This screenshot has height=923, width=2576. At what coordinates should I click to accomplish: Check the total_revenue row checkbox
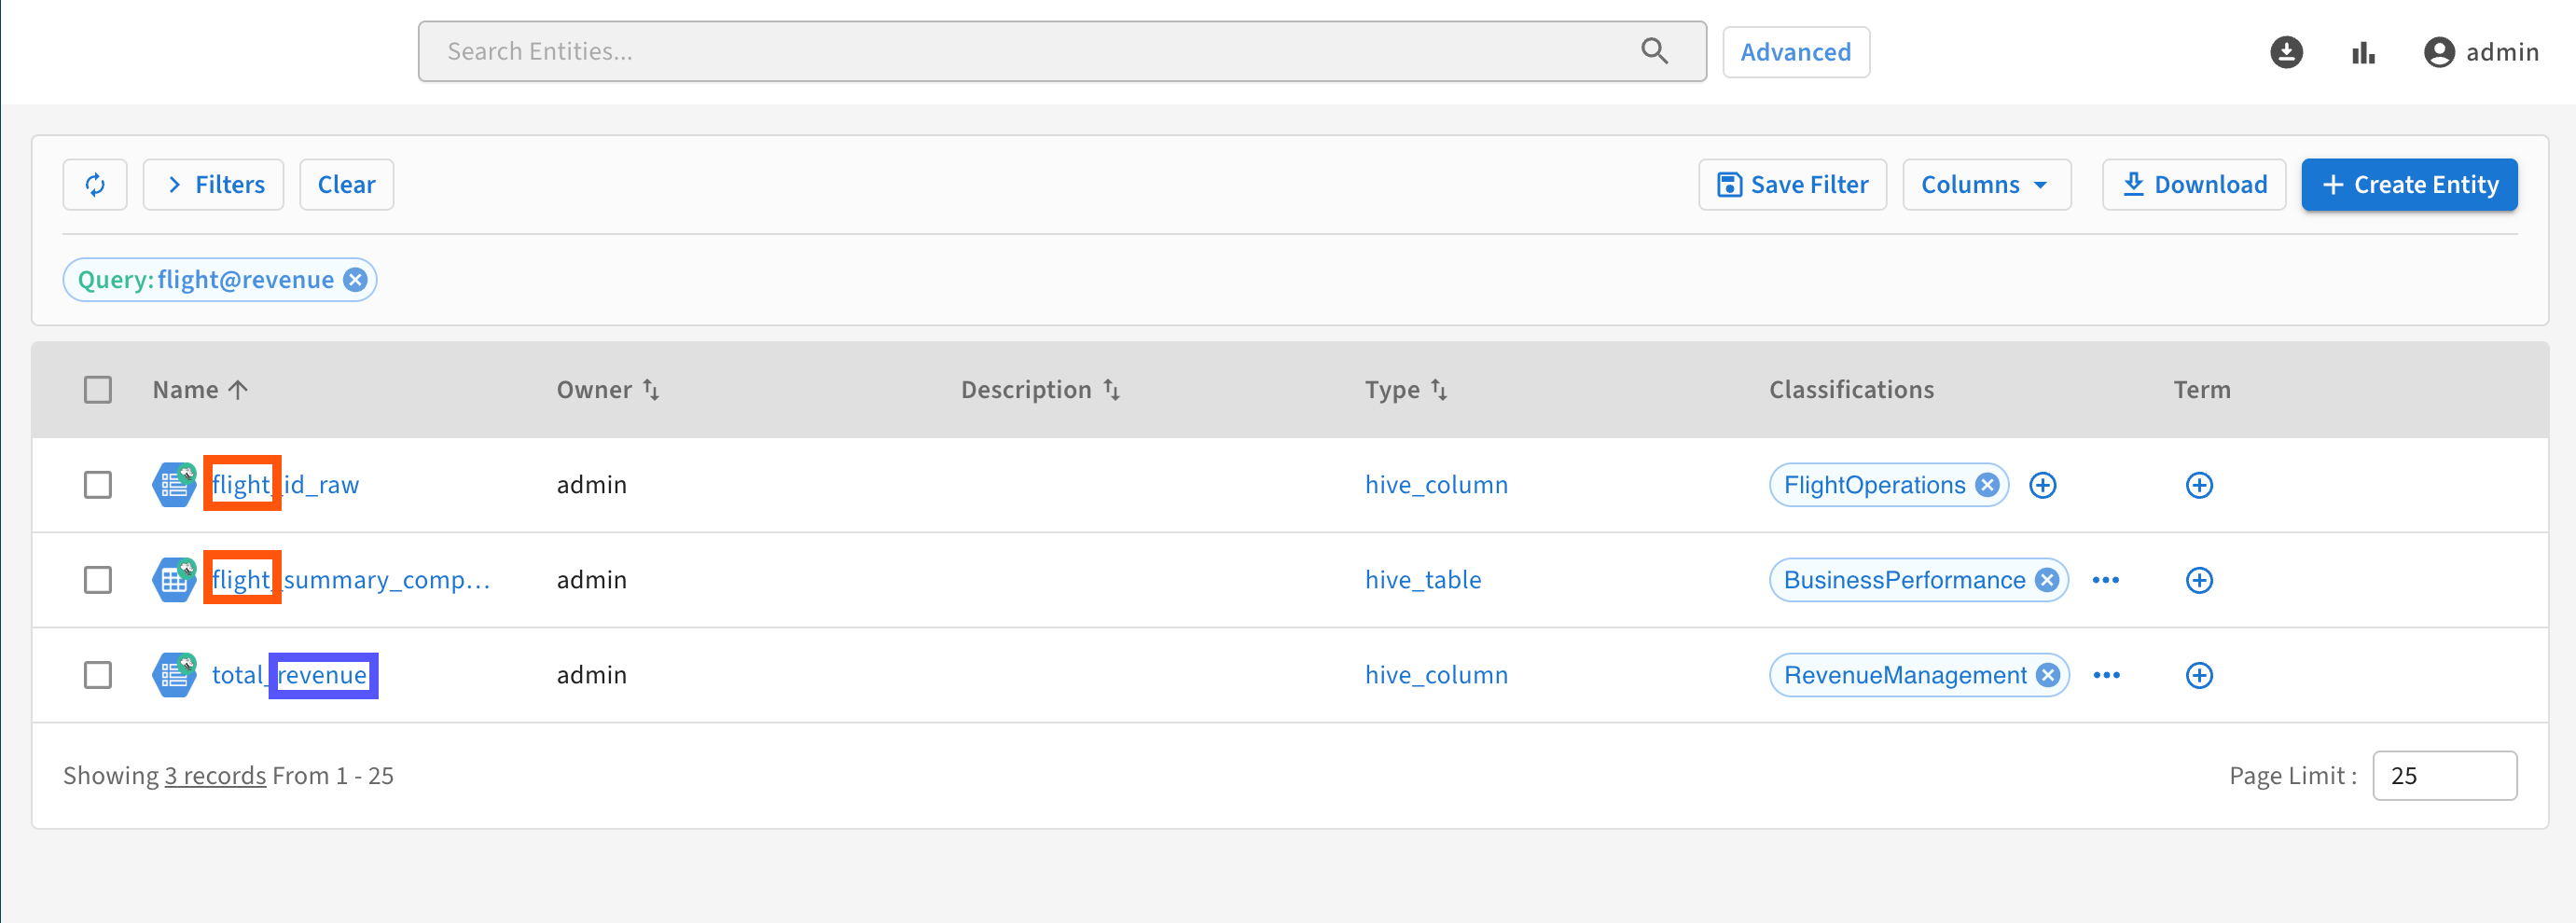(x=98, y=675)
